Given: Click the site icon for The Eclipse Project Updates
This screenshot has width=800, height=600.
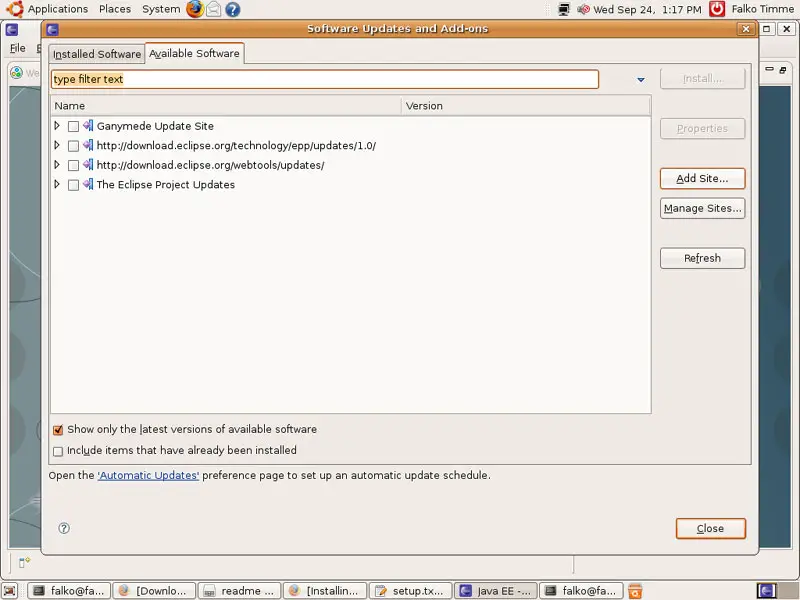Looking at the screenshot, I should pyautogui.click(x=88, y=184).
